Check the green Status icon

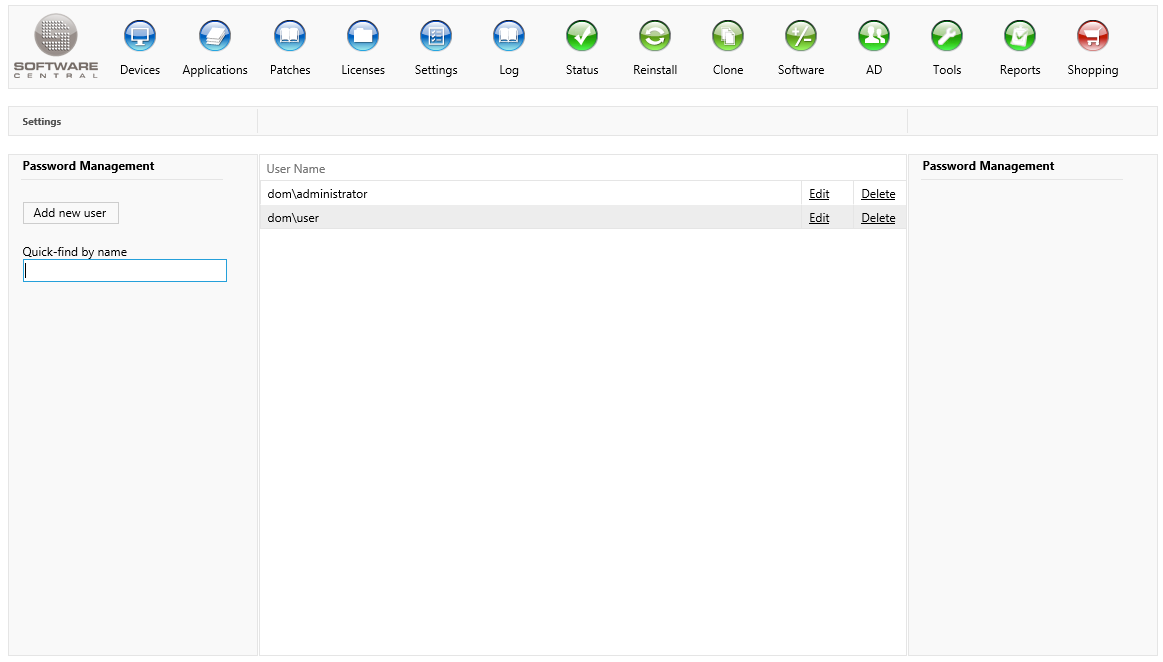coord(582,37)
